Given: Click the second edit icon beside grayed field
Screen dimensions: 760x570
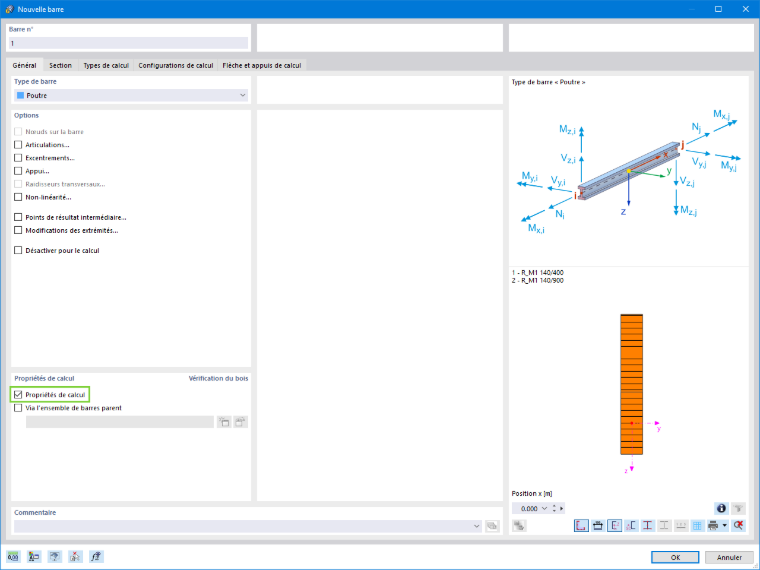Looking at the screenshot, I should 240,422.
